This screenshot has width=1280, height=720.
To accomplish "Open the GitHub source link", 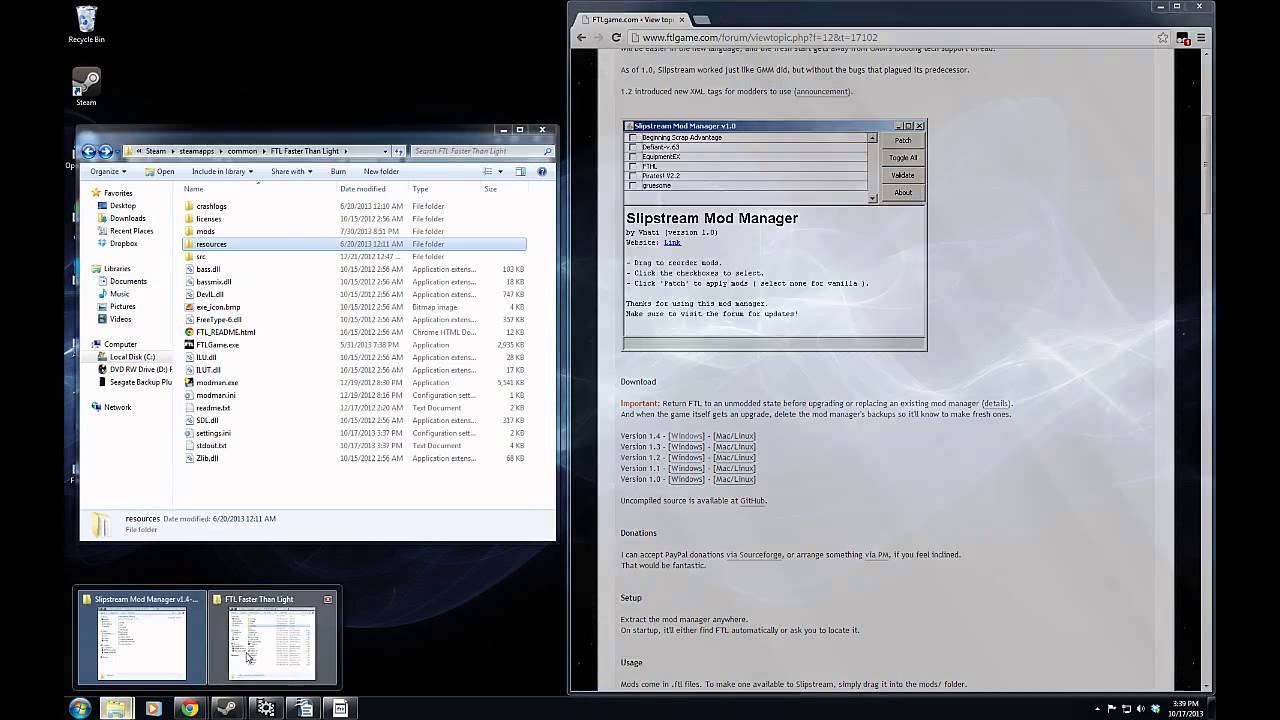I will 752,500.
